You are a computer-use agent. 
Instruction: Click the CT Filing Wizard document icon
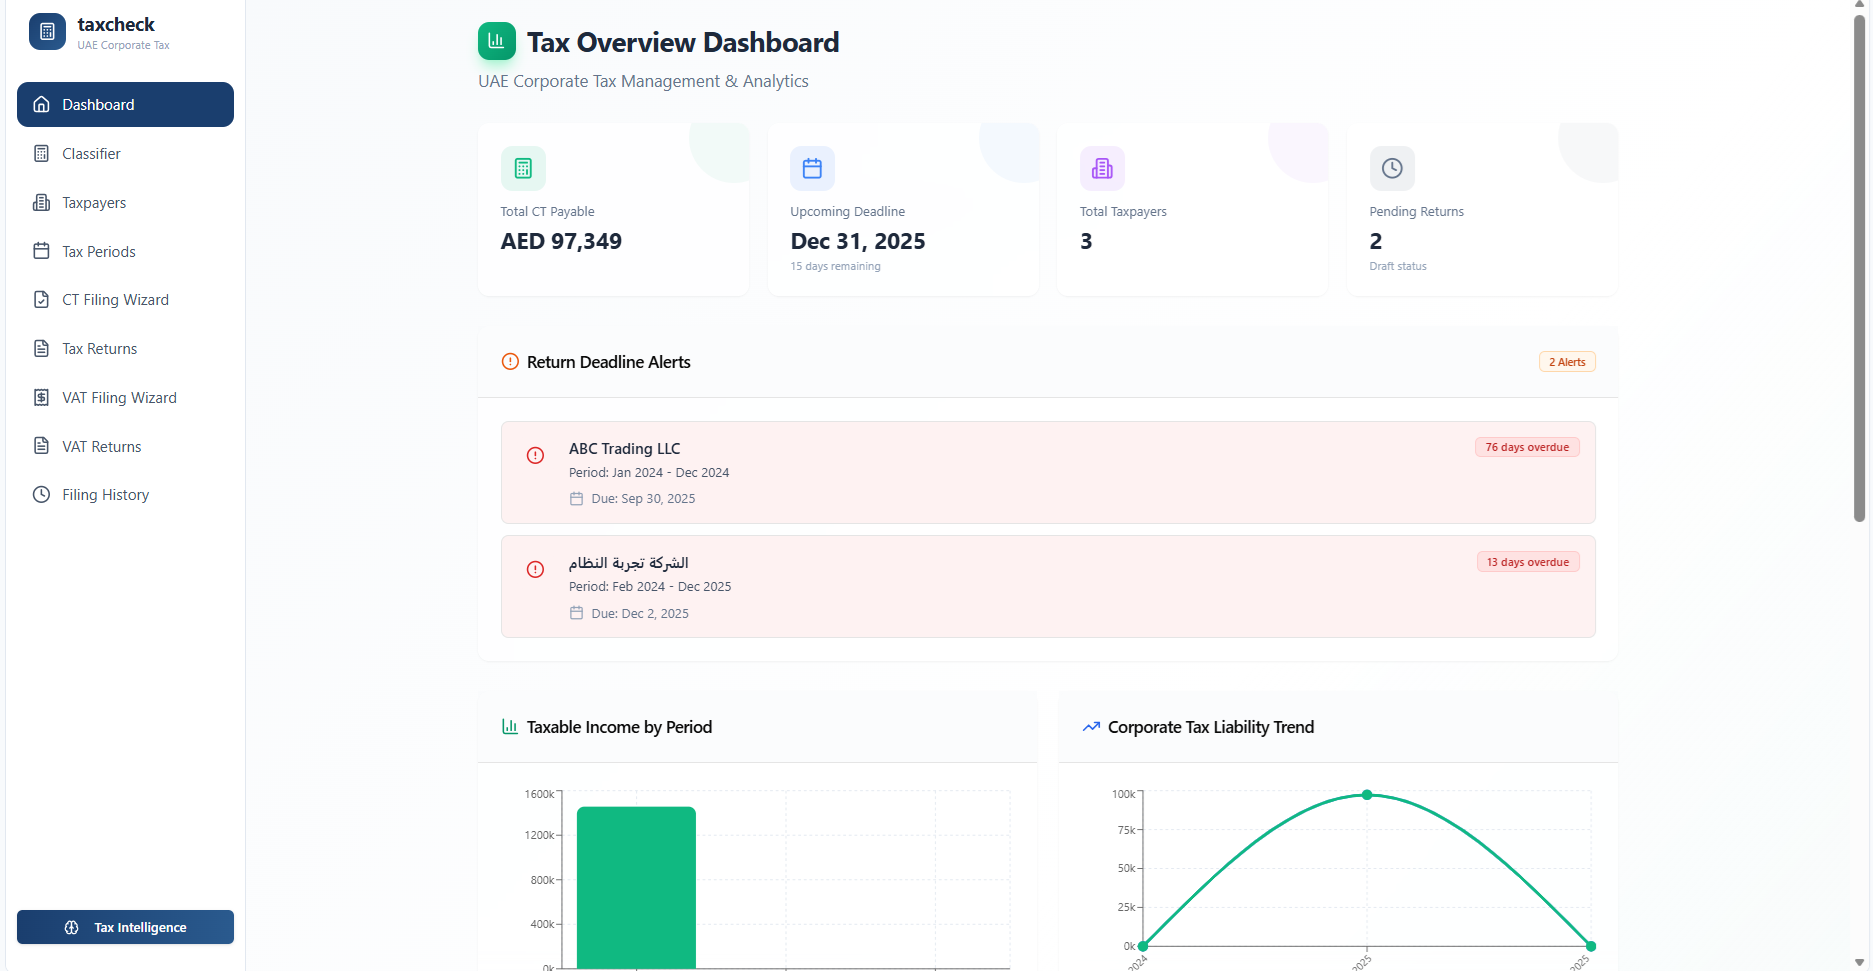(41, 299)
